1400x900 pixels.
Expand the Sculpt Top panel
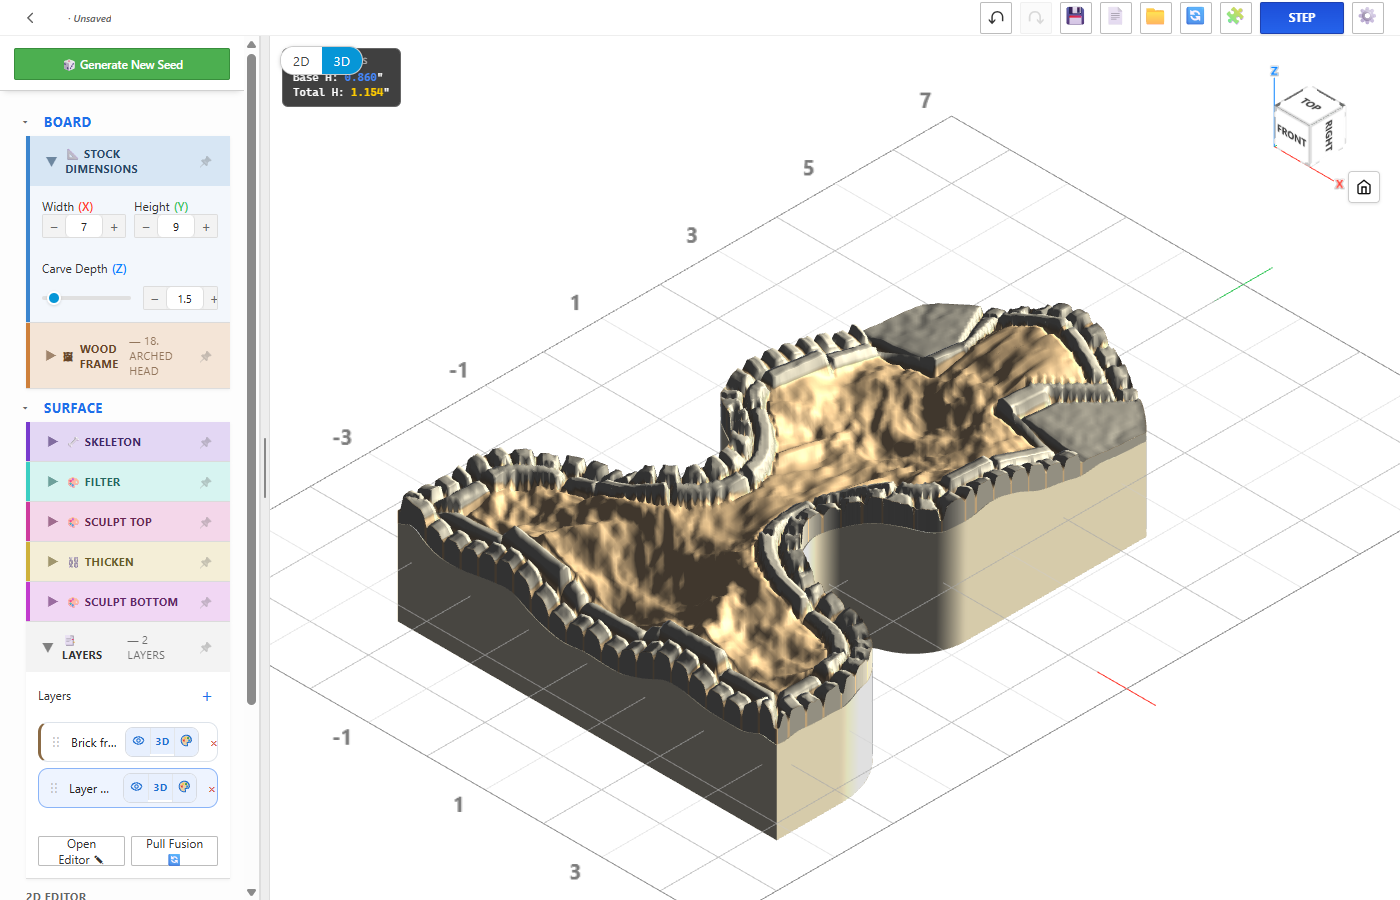pos(53,522)
